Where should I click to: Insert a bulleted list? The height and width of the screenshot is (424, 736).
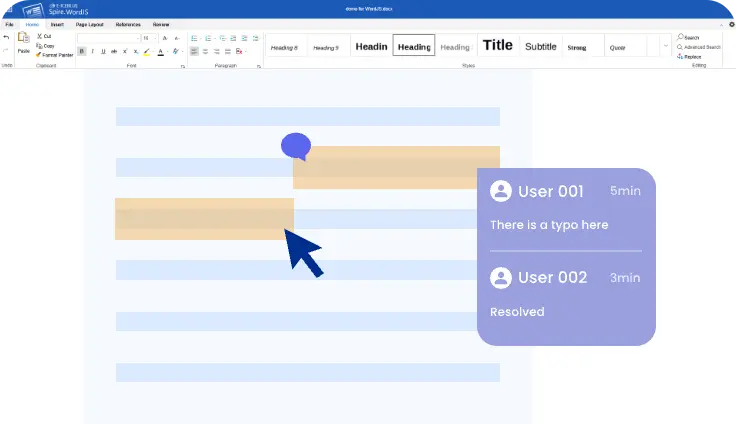click(194, 38)
